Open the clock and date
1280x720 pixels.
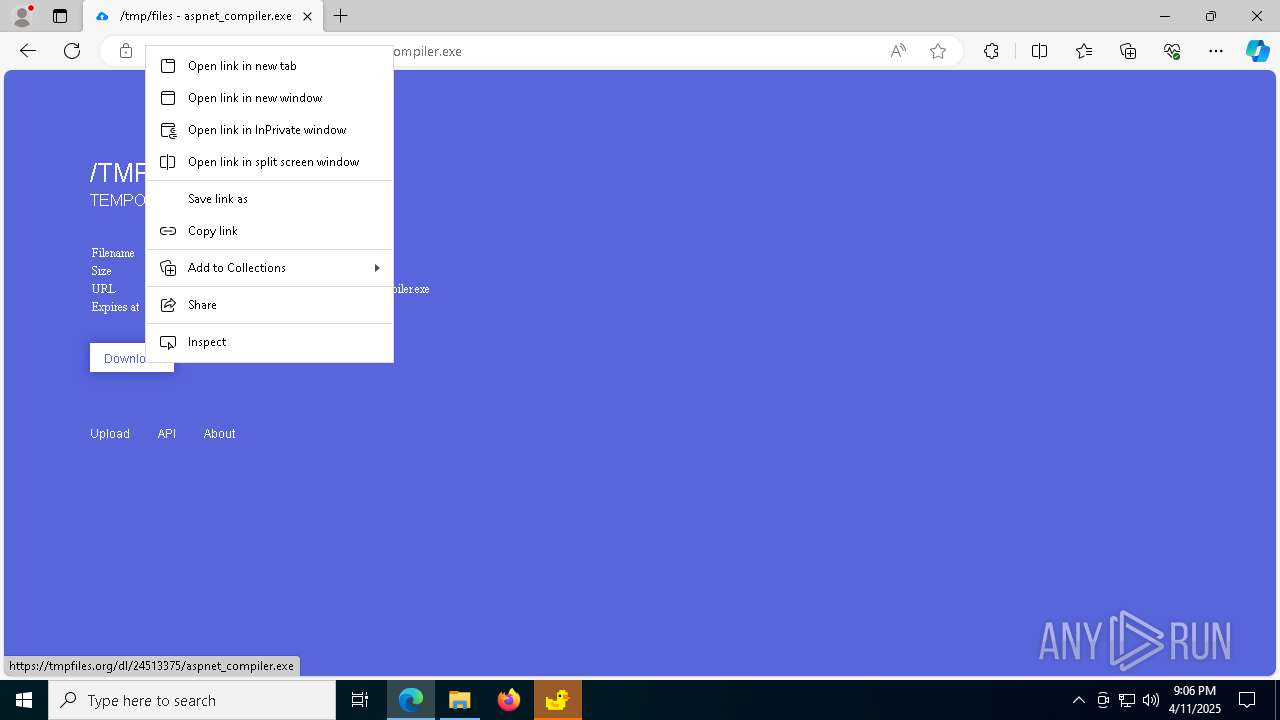pyautogui.click(x=1195, y=700)
